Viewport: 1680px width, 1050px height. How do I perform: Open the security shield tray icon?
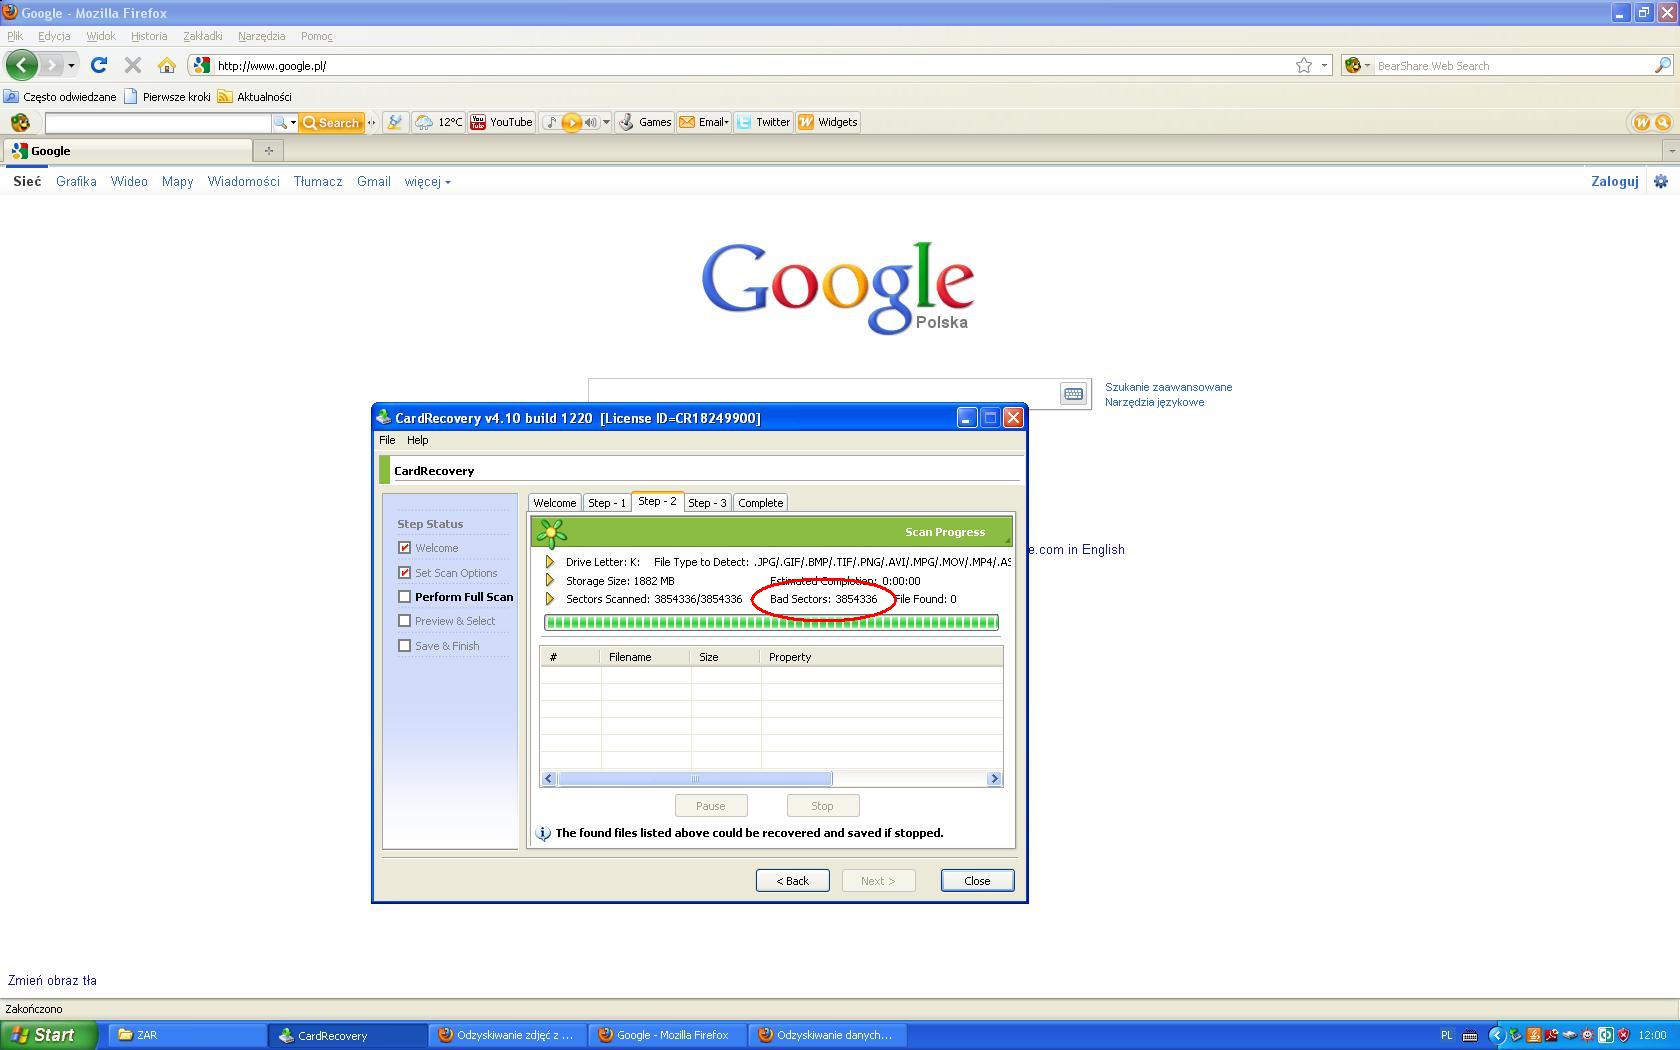coord(1624,1035)
